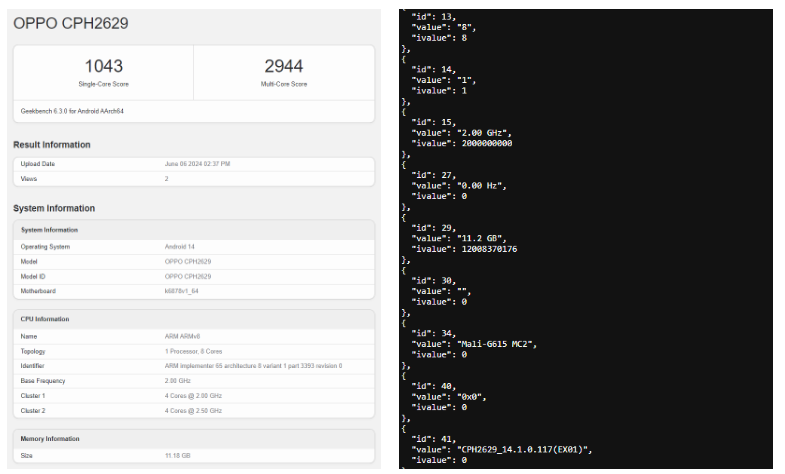Click the Memory Information table header

(50, 439)
